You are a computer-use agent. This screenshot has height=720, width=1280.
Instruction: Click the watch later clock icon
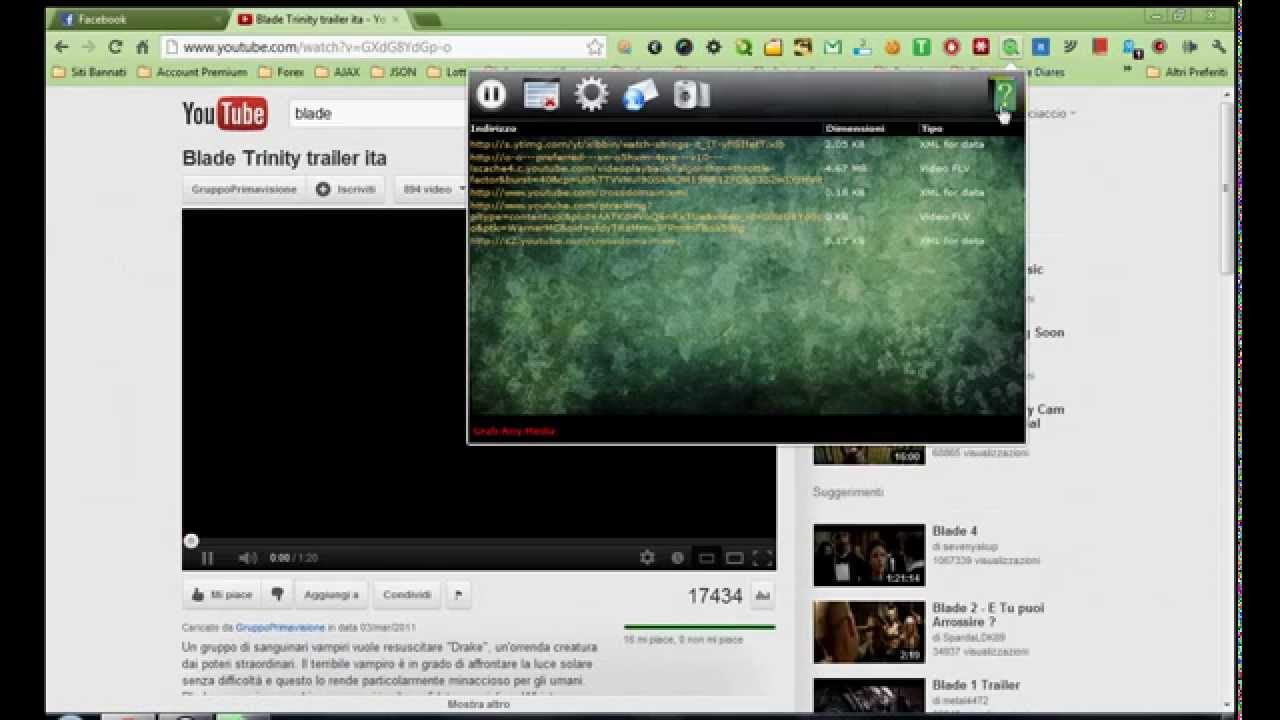tap(677, 558)
